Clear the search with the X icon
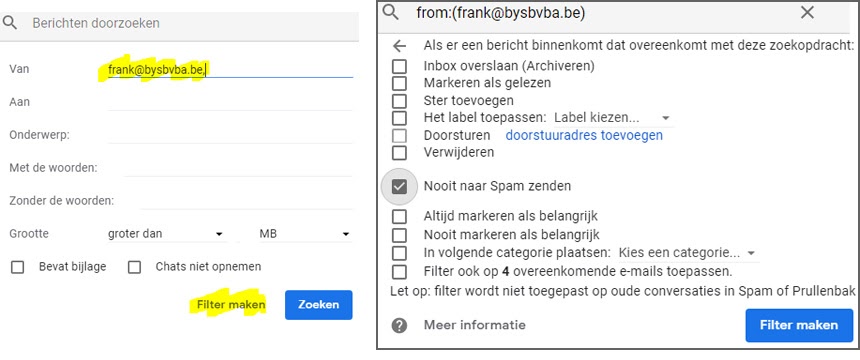This screenshot has width=860, height=360. 807,13
